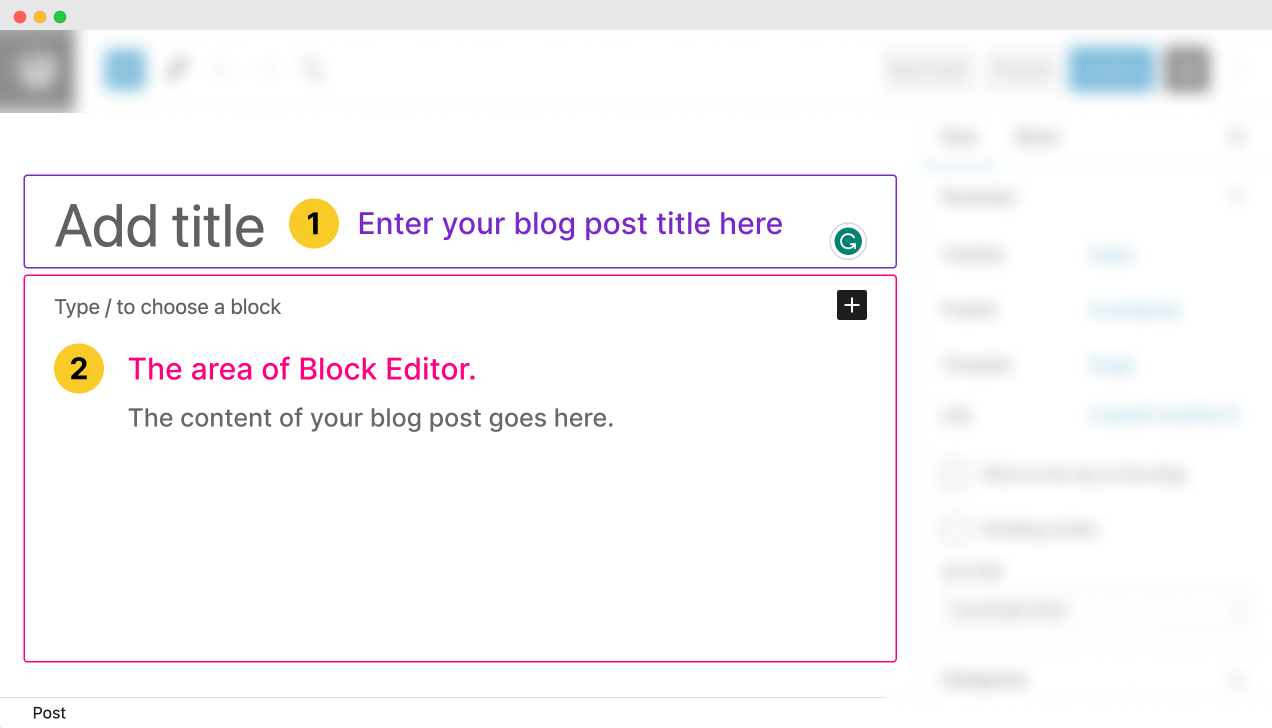
Task: Select the Post tab in sidebar
Action: 959,137
